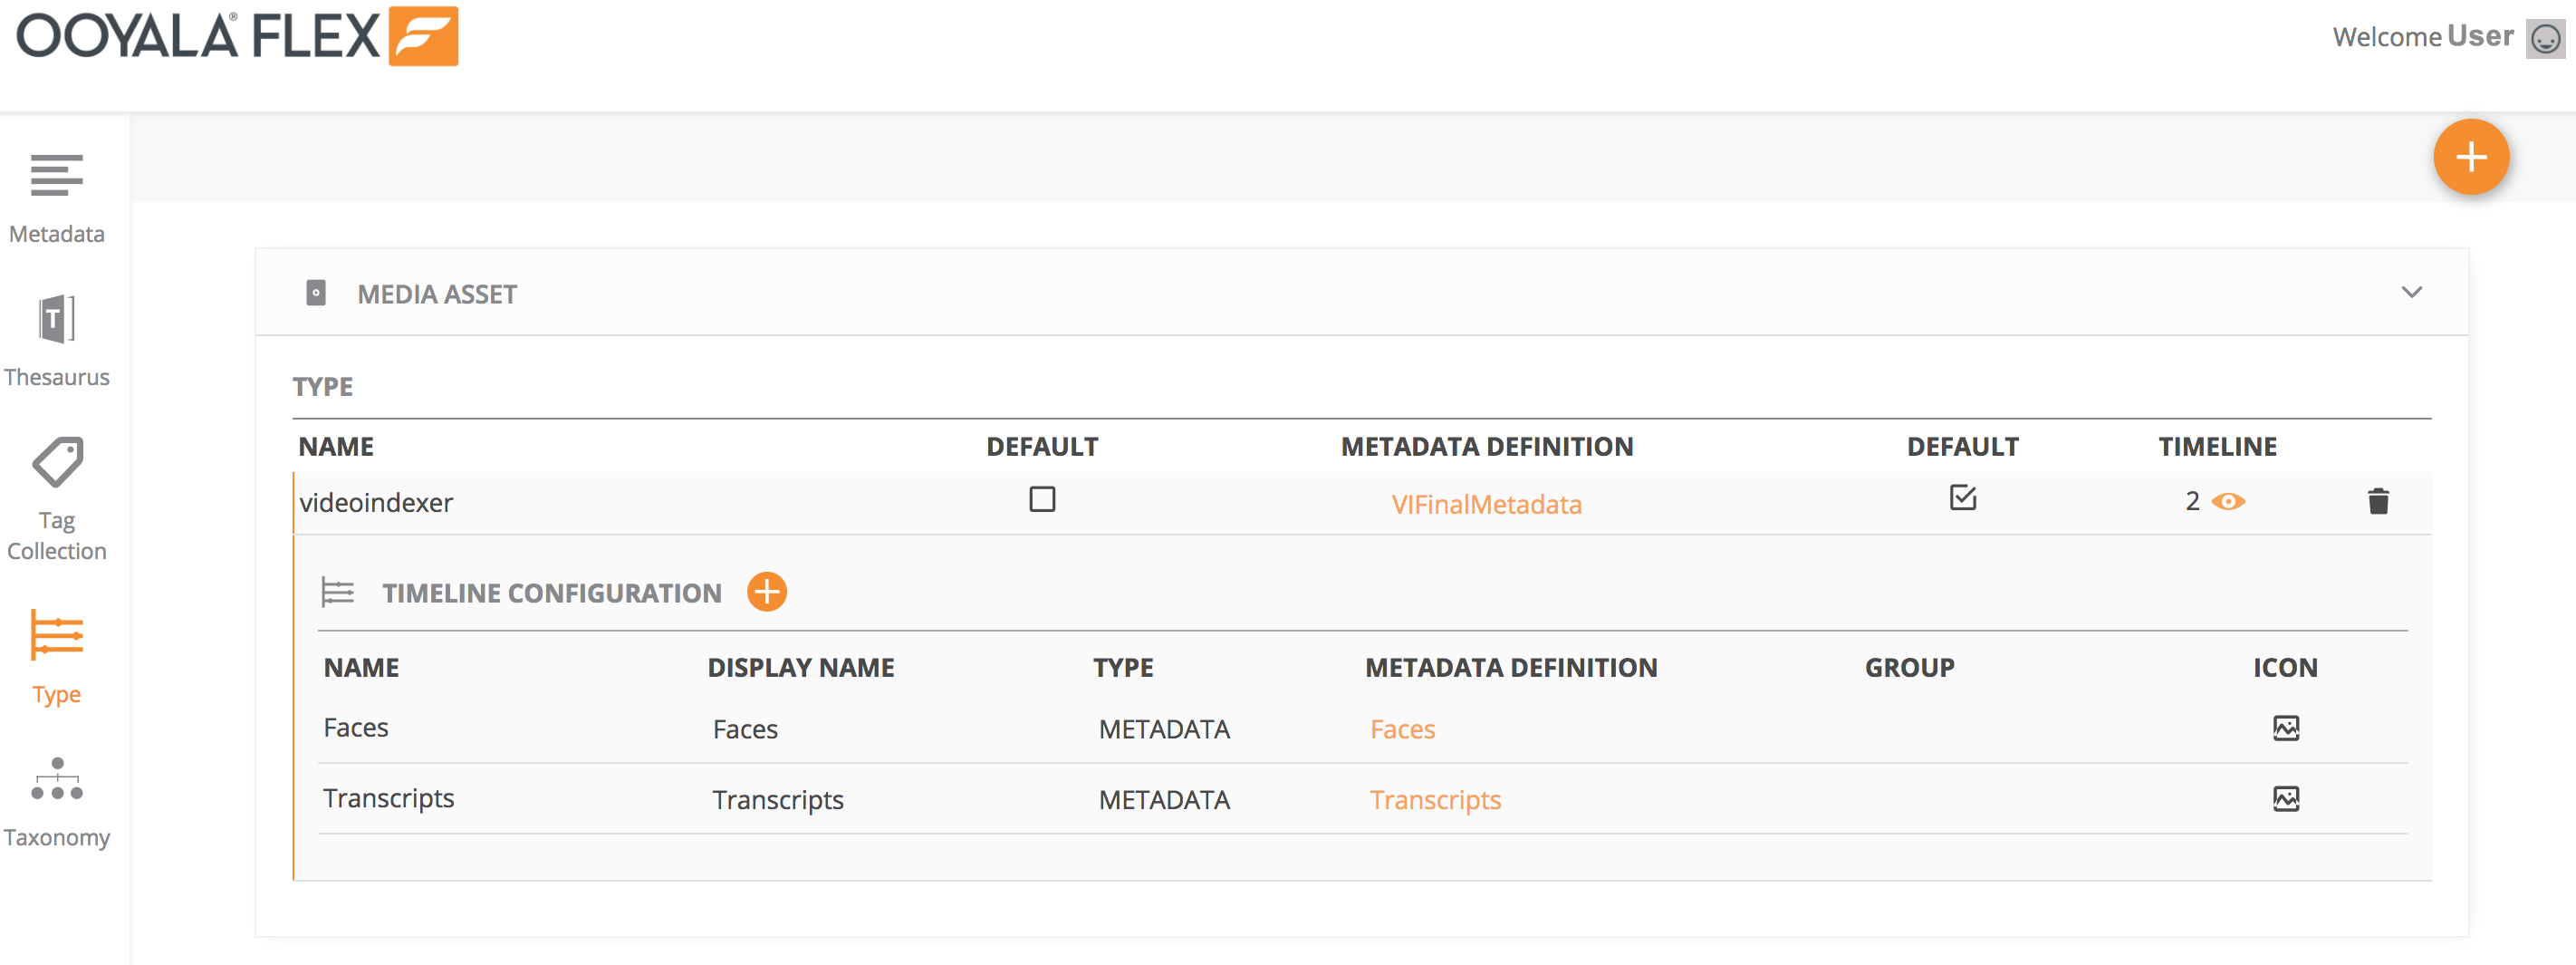Delete the videoindexer type row
The image size is (2576, 965).
click(2377, 501)
